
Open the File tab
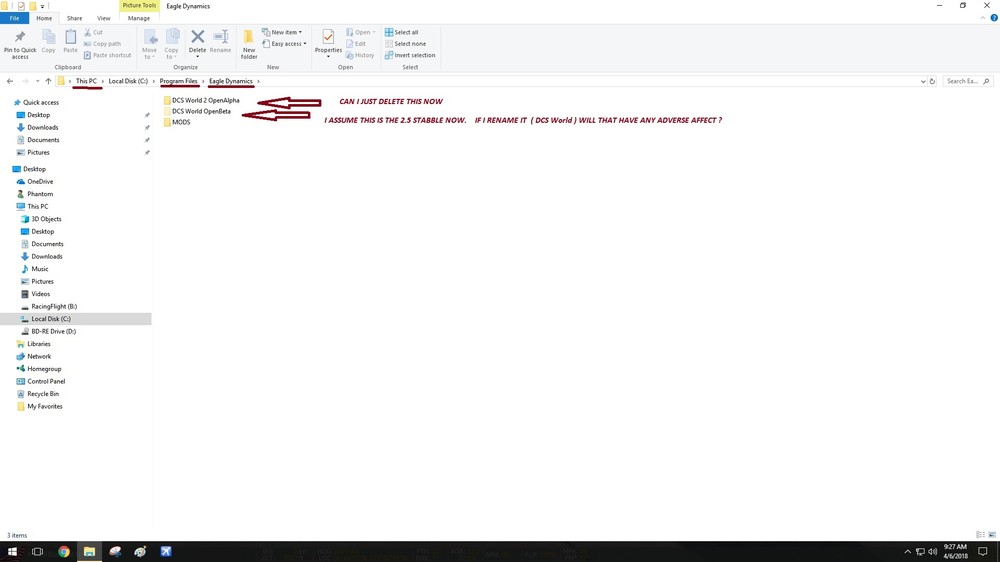click(14, 18)
